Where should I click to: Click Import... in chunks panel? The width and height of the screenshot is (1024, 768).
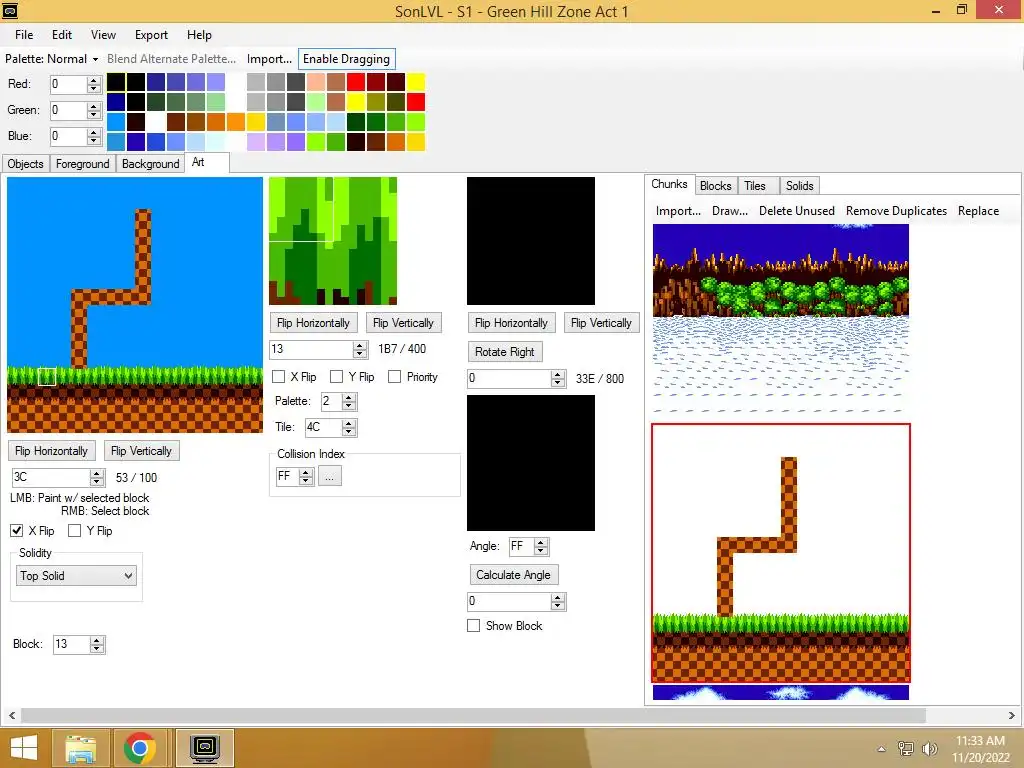(678, 211)
